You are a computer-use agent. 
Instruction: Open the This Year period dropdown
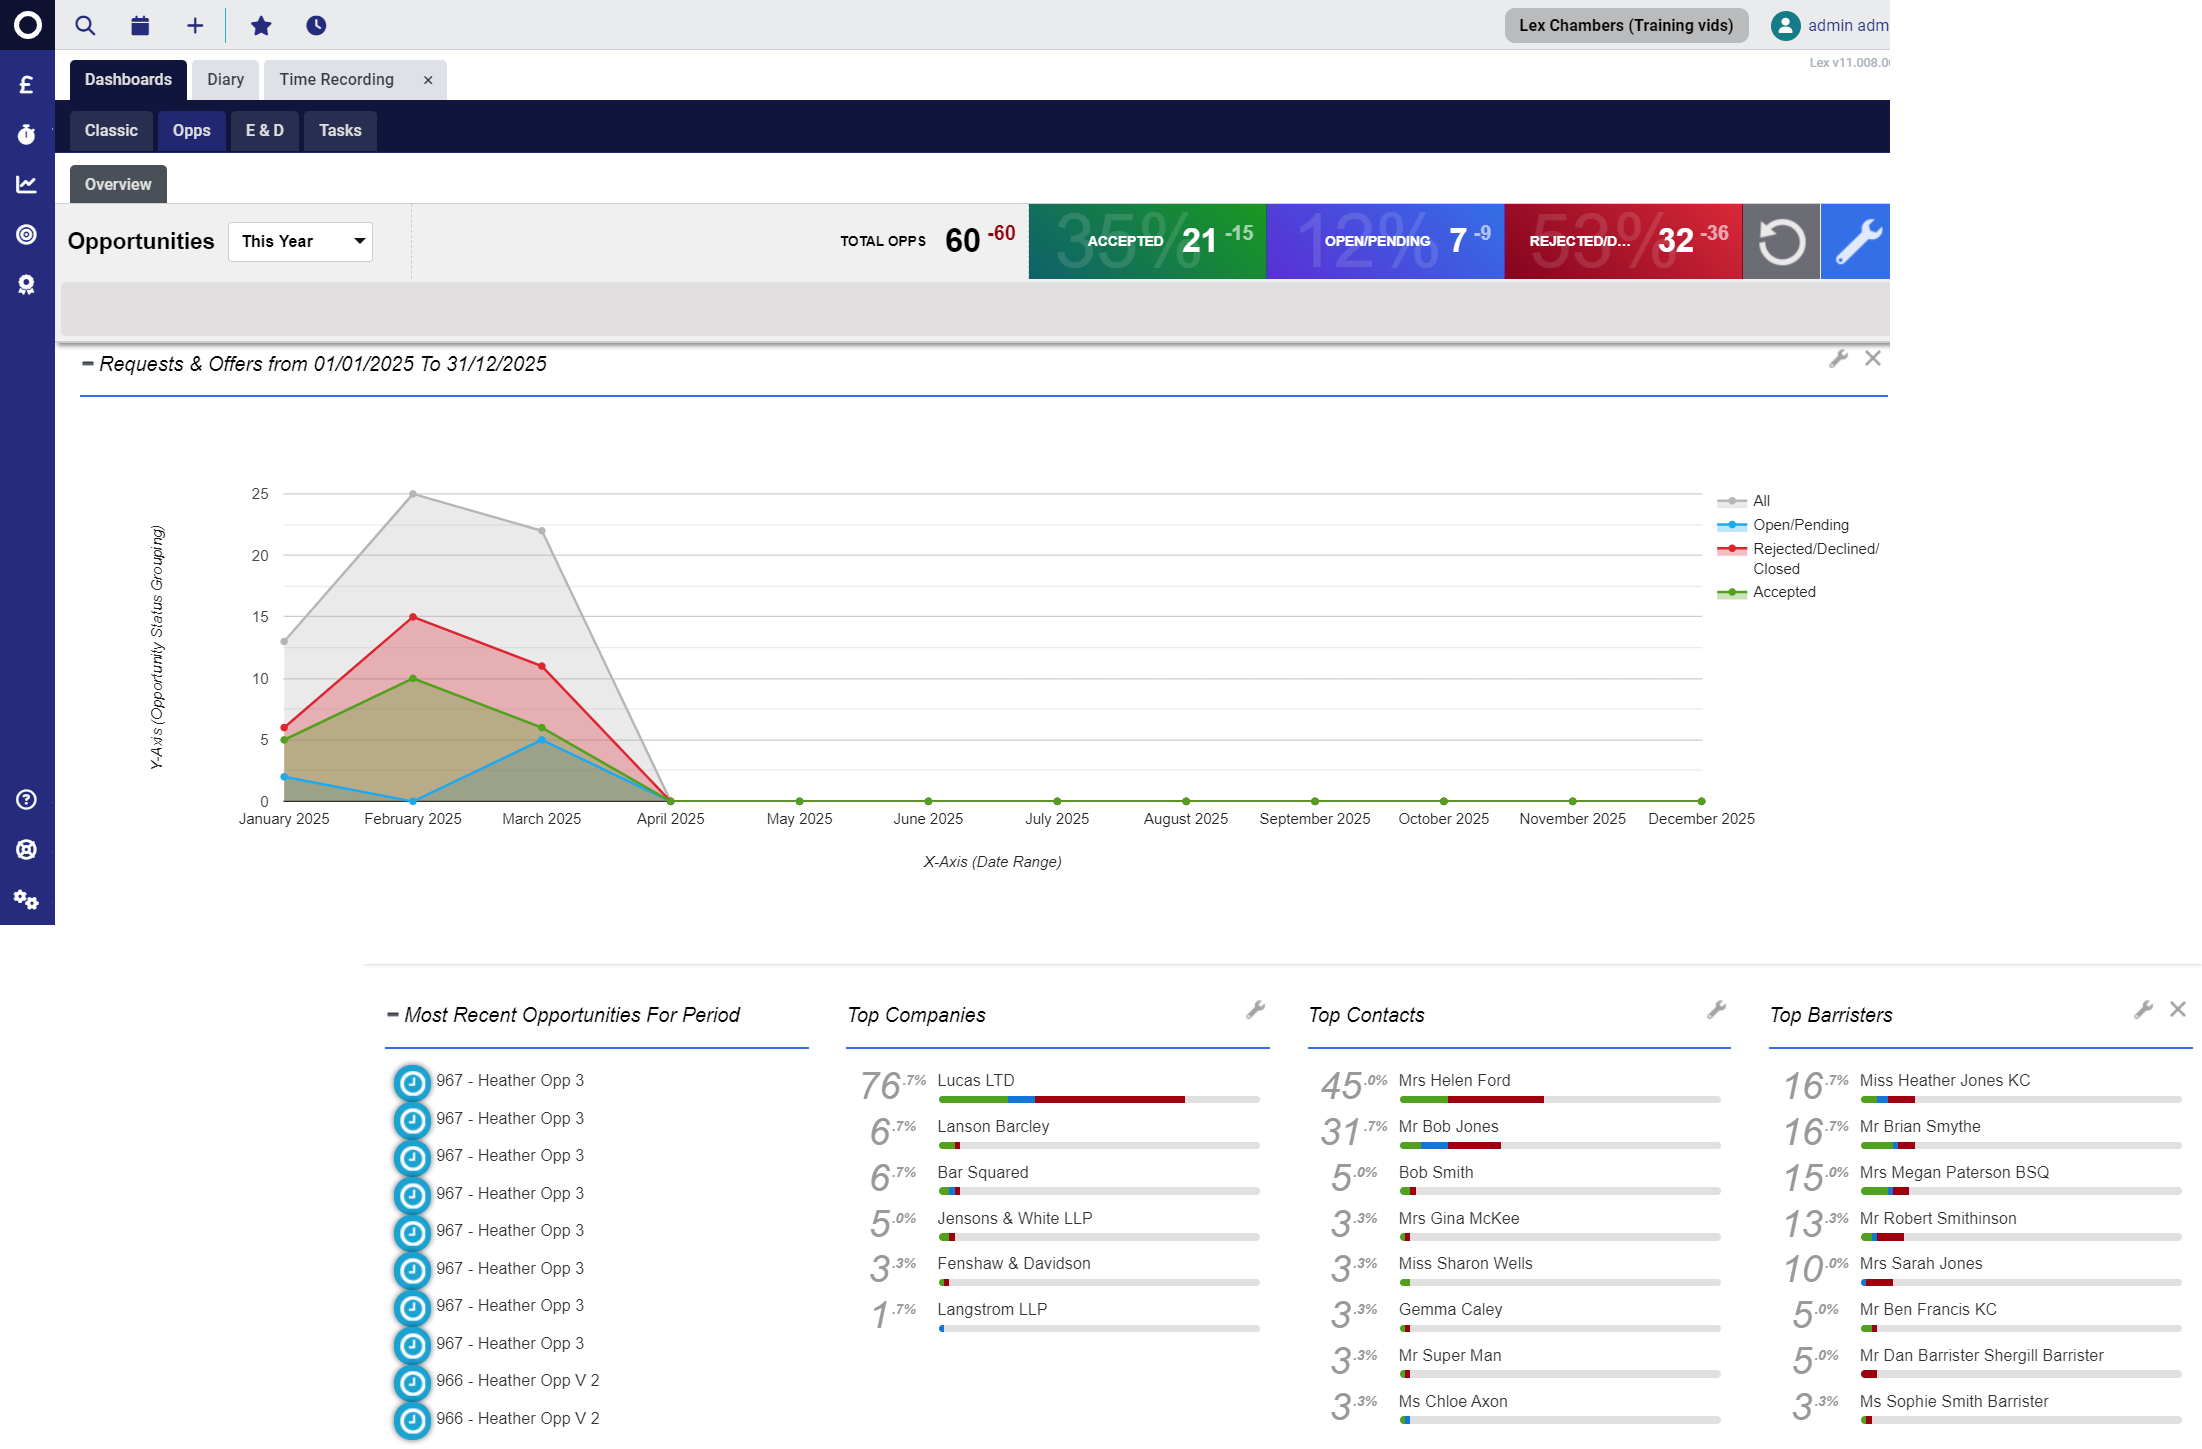(x=300, y=242)
